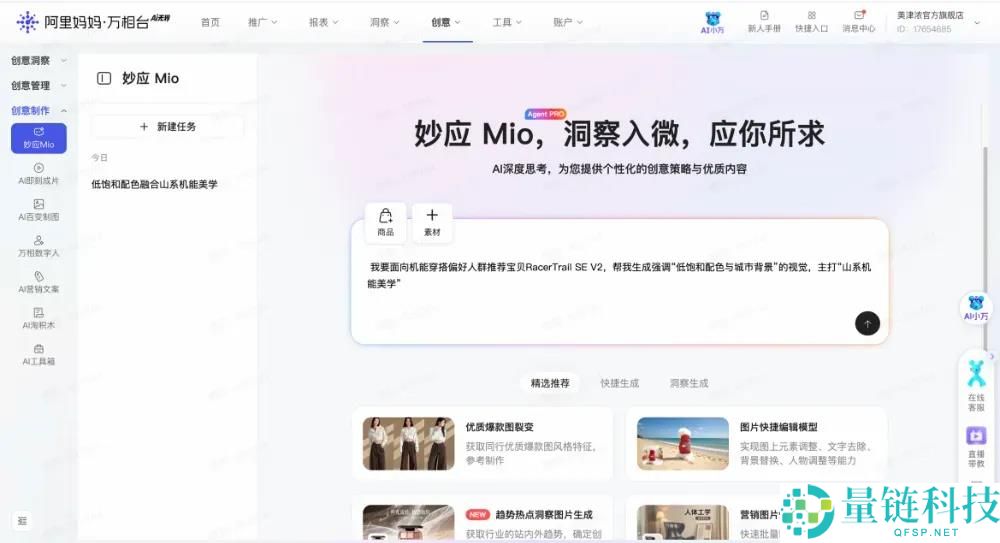
Task: Go to 首页 home
Action: click(210, 22)
